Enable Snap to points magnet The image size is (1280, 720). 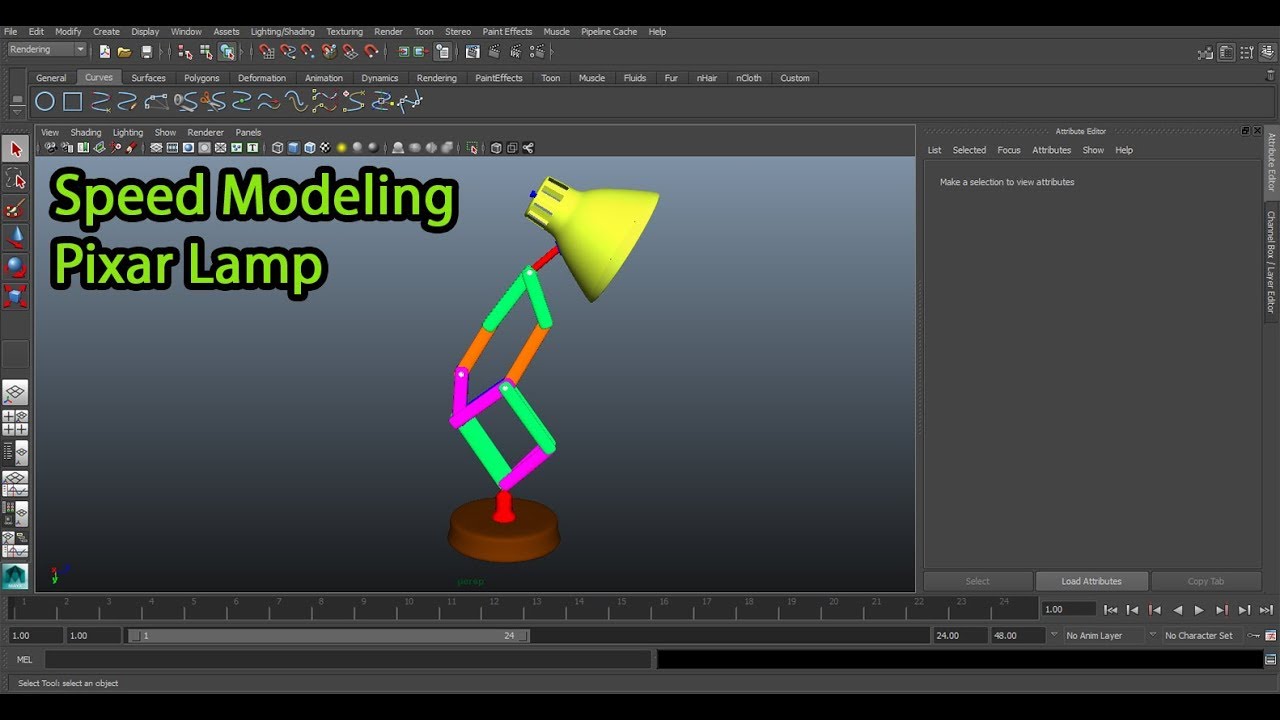point(308,51)
